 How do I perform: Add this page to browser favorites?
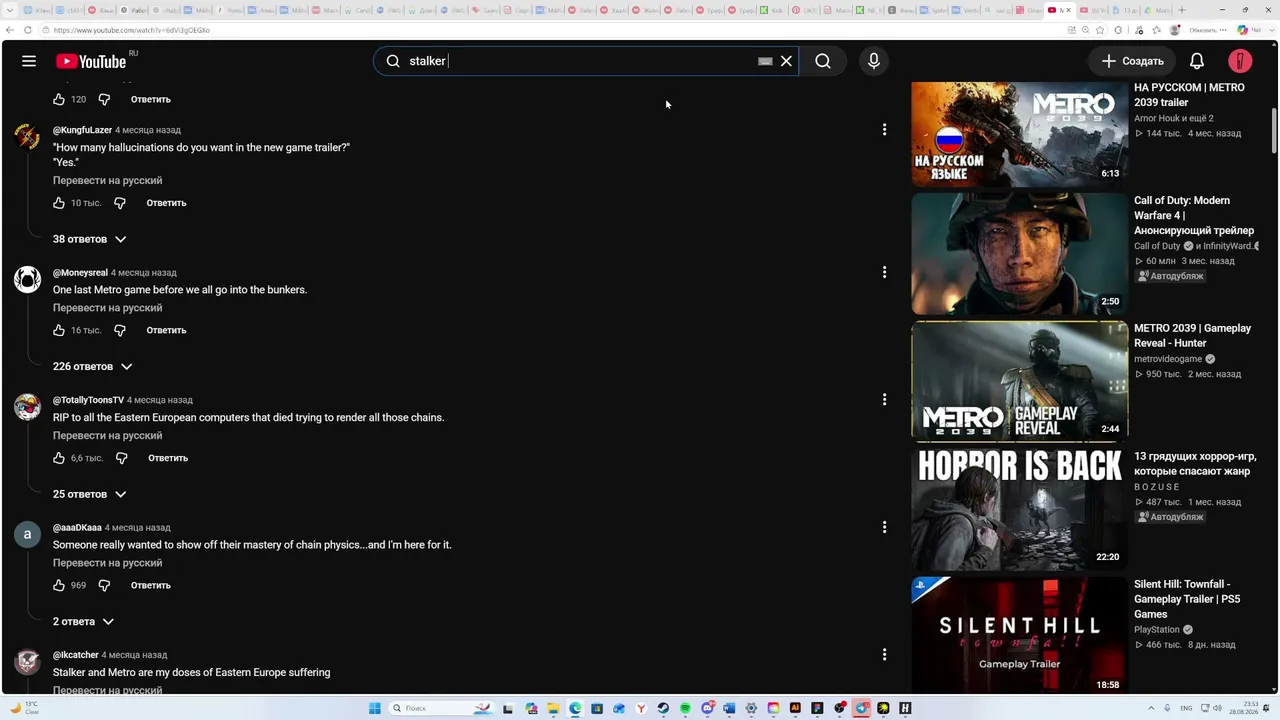[1099, 30]
